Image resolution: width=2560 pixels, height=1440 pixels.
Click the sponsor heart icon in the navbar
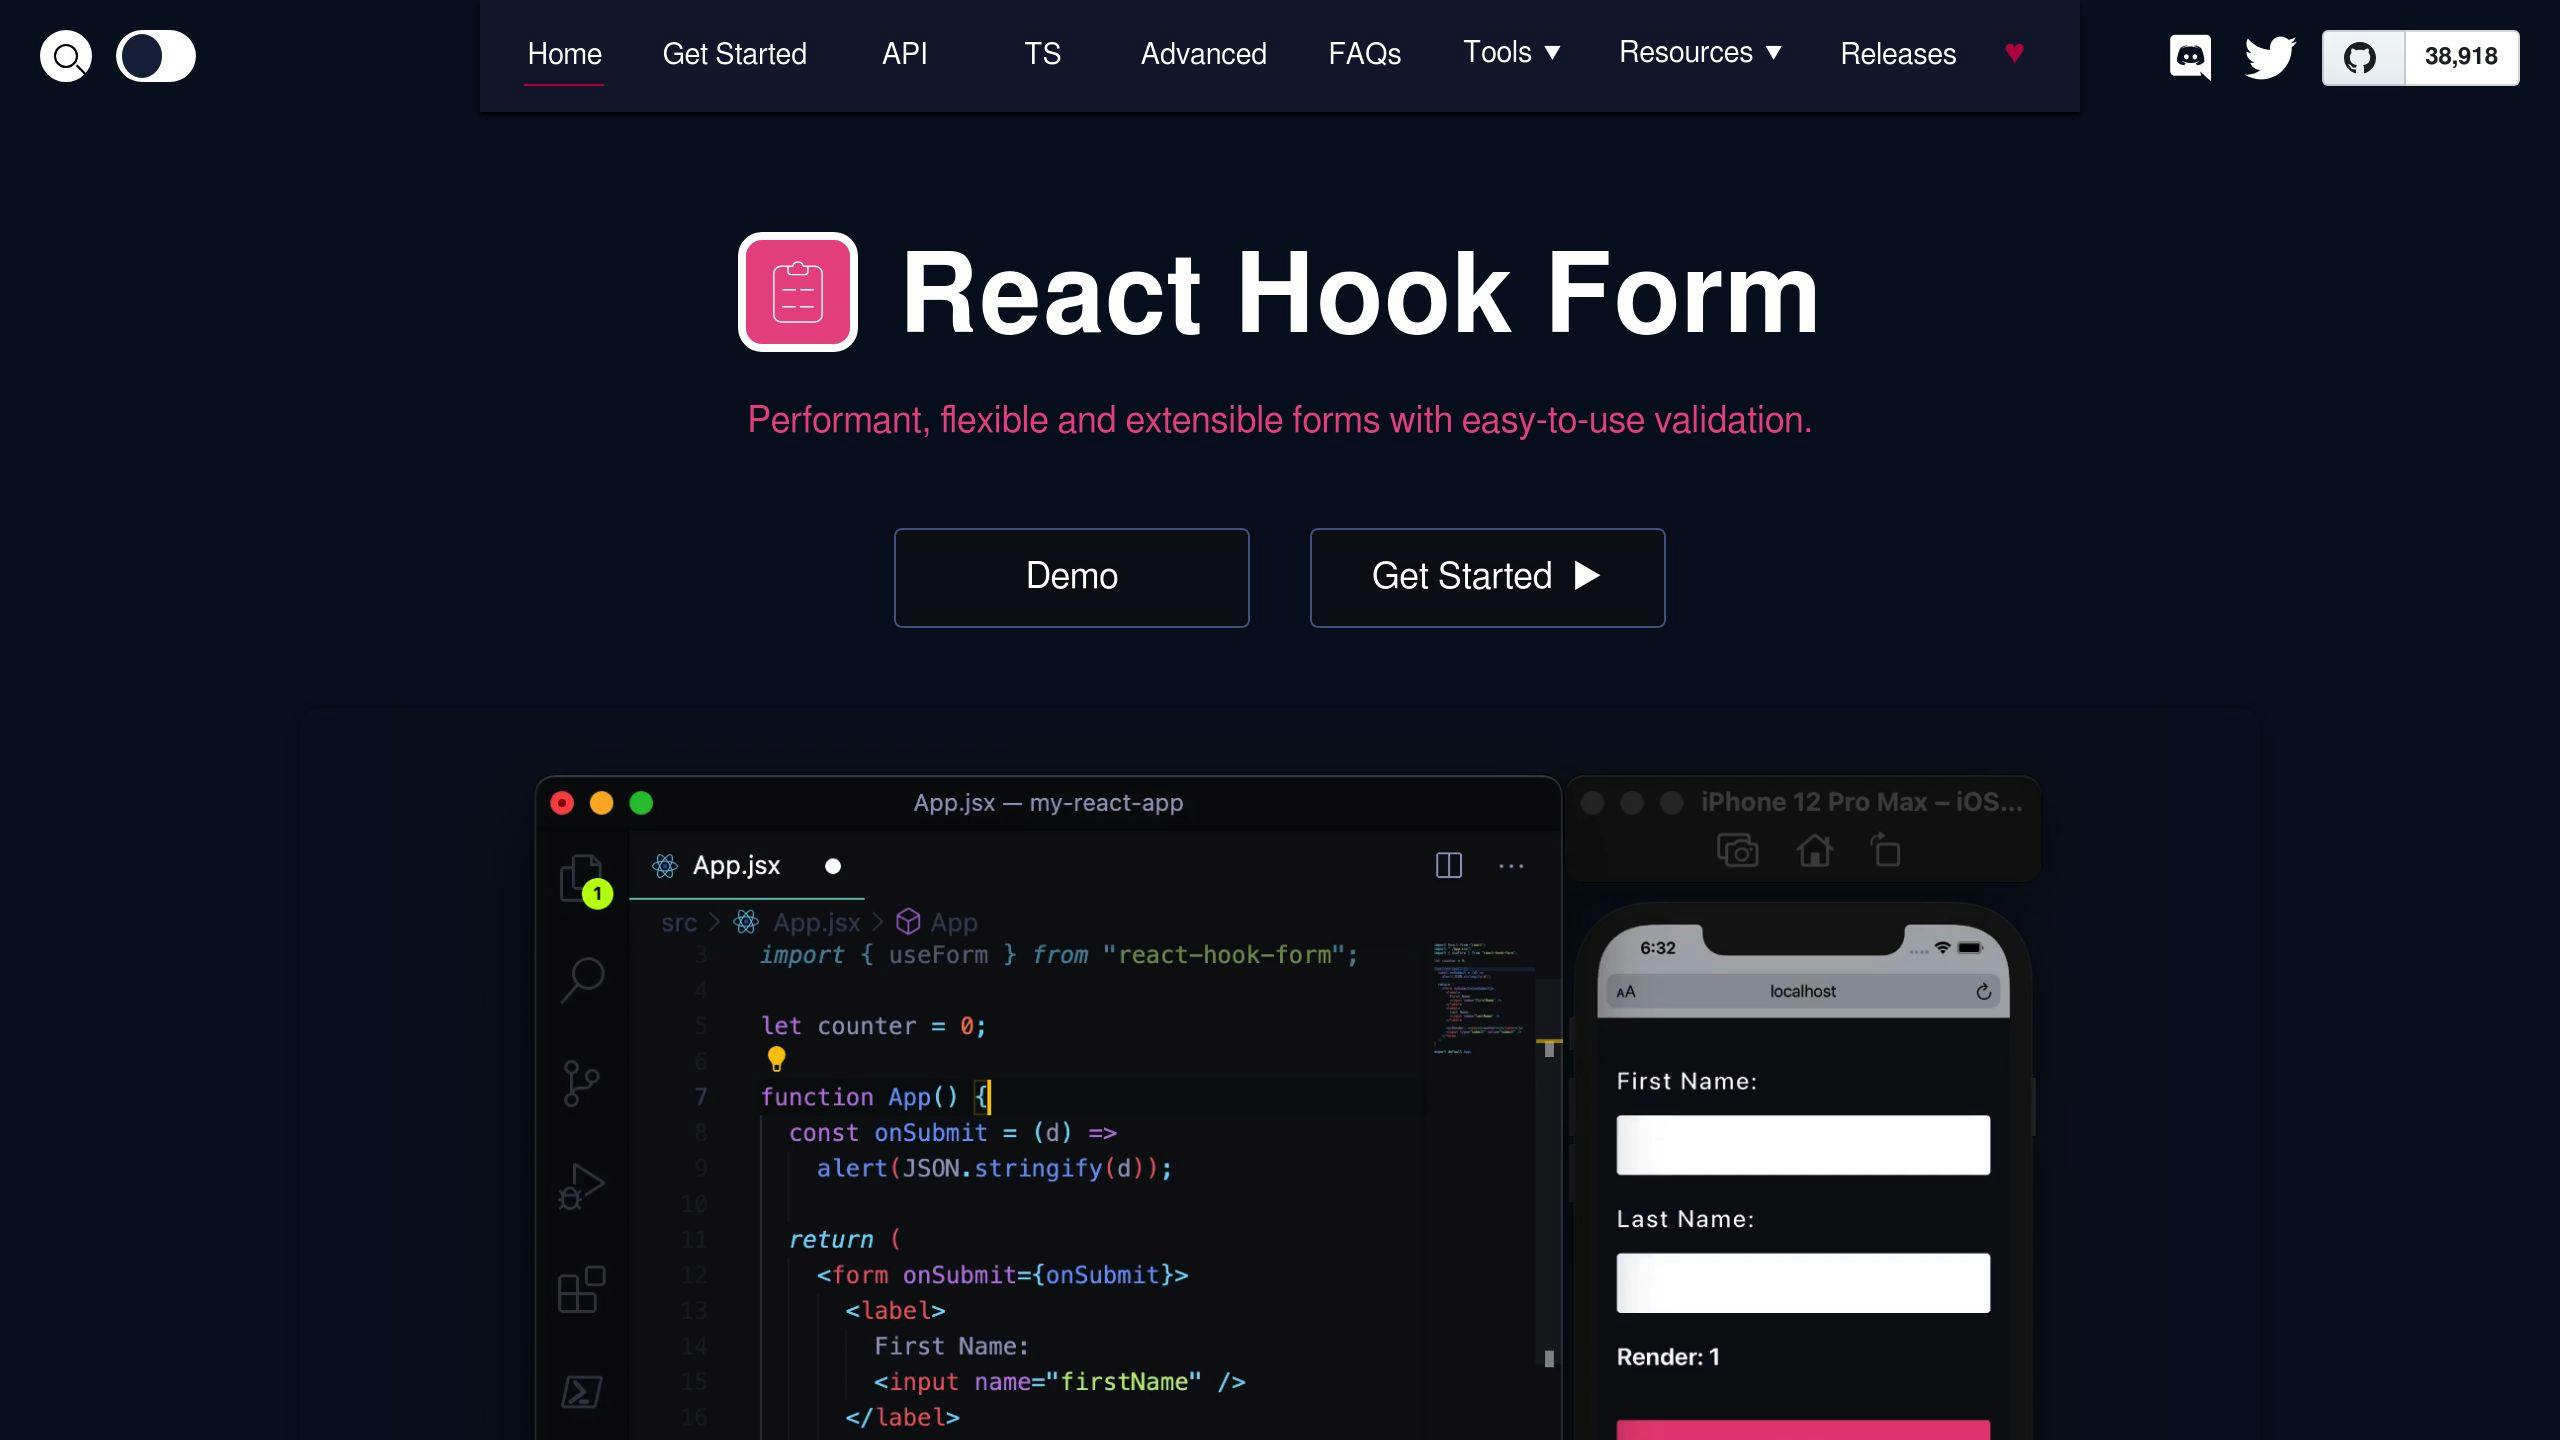coord(2015,53)
